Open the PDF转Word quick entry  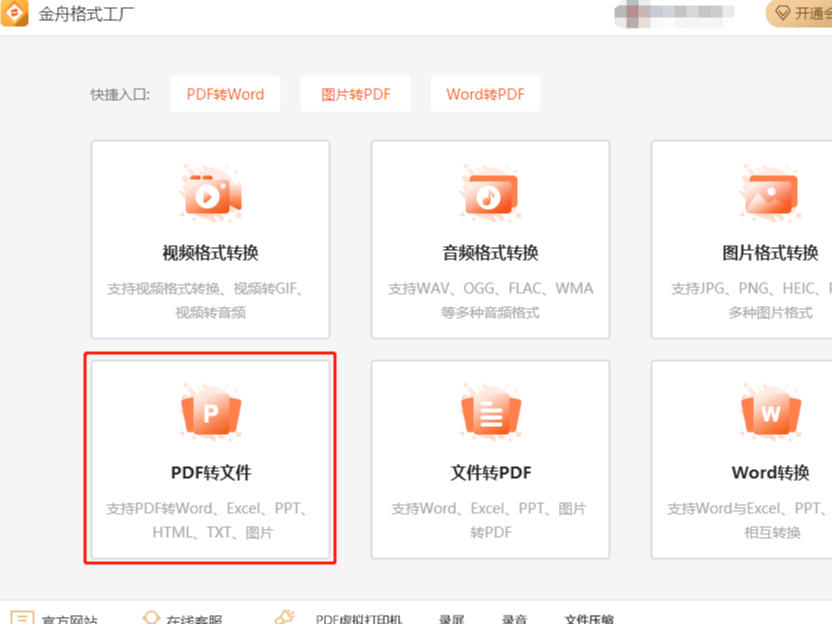pyautogui.click(x=225, y=94)
